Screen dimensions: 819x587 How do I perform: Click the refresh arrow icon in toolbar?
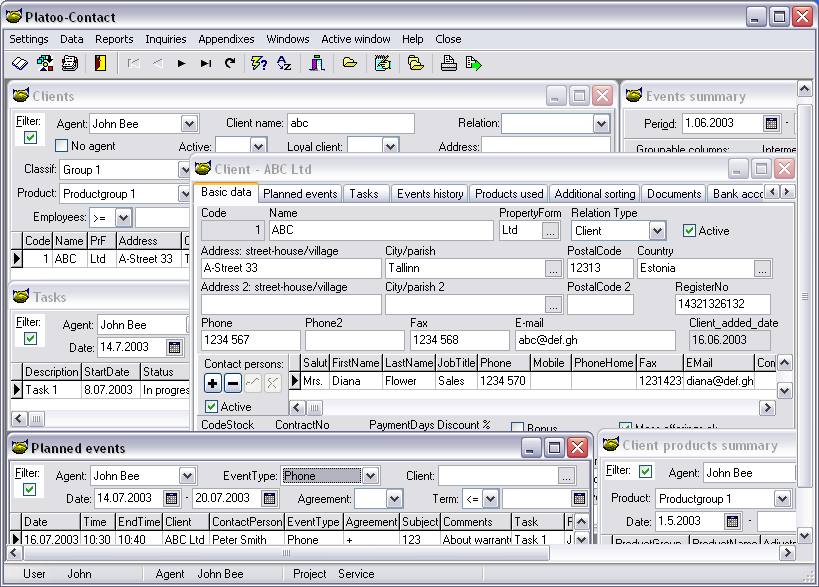tap(230, 64)
